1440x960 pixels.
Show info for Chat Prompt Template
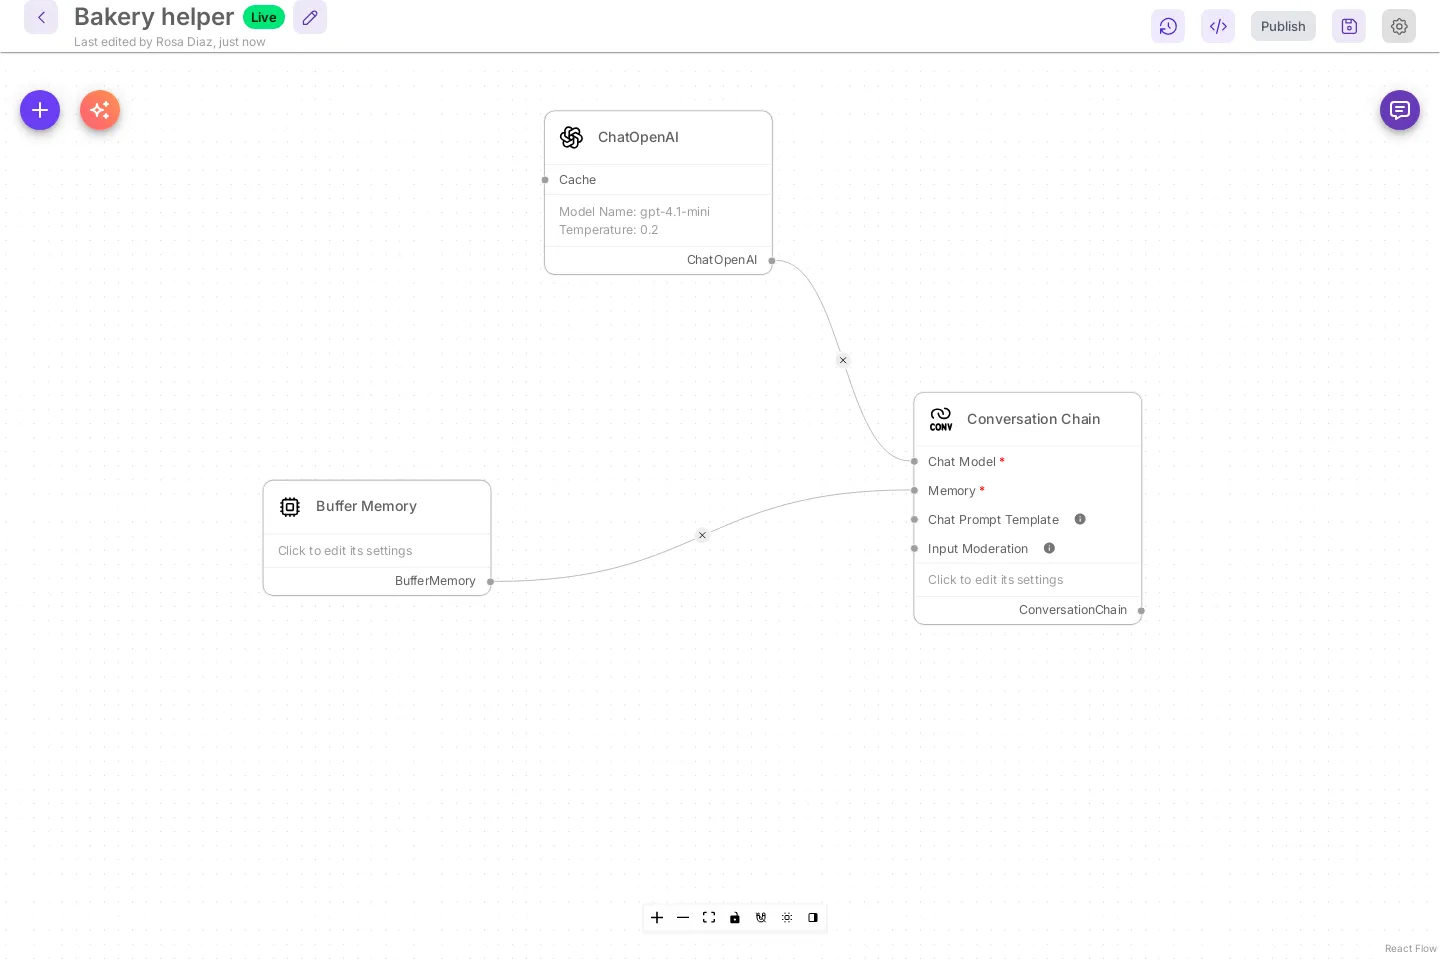pos(1080,519)
